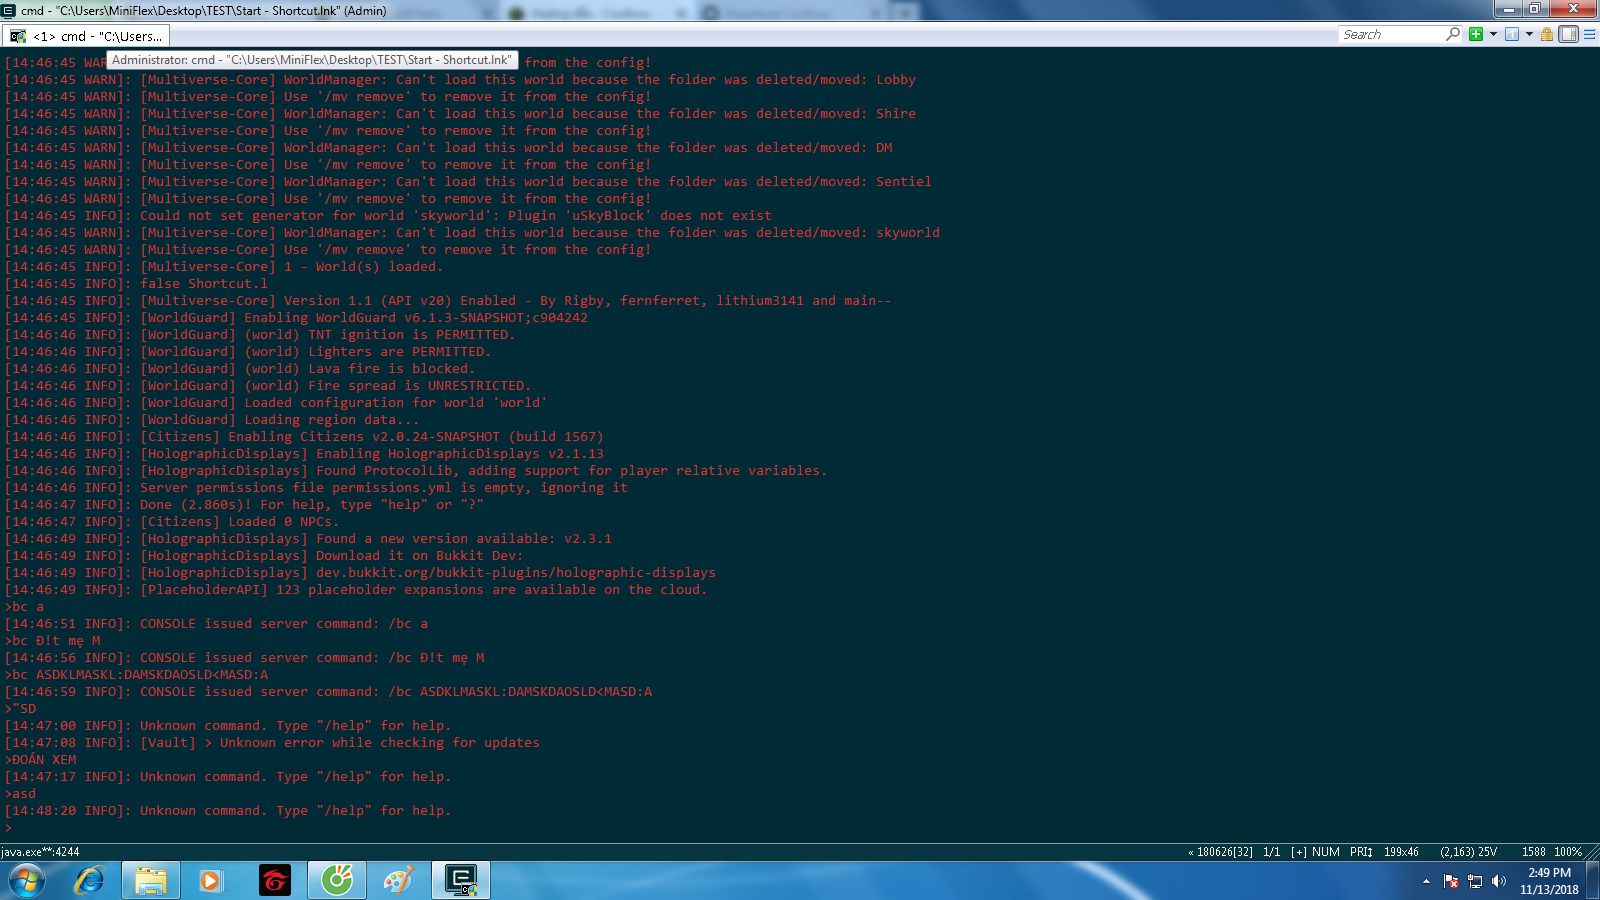1600x900 pixels.
Task: Click the 100% zoom status value
Action: (x=1568, y=852)
